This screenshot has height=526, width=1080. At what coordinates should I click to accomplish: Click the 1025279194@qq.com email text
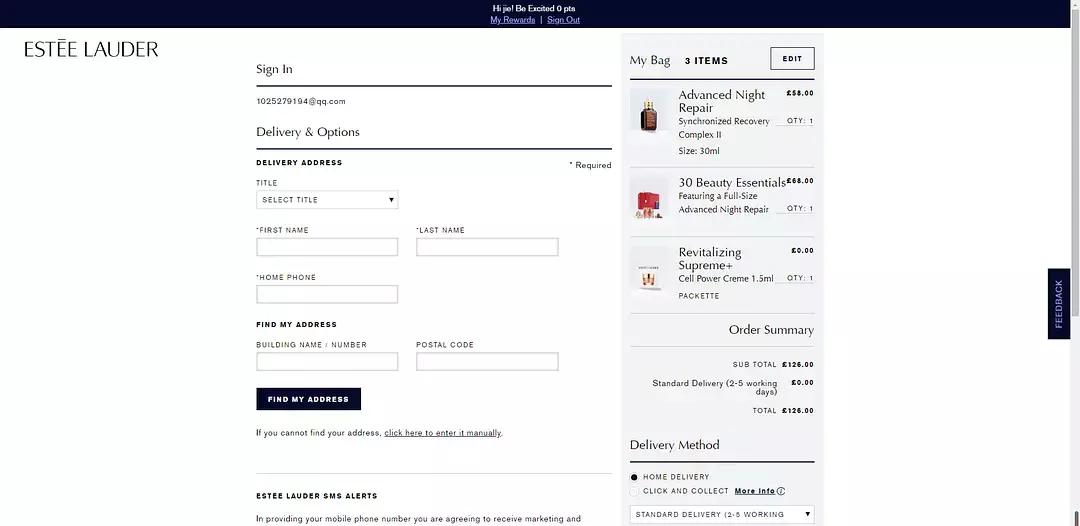[301, 101]
